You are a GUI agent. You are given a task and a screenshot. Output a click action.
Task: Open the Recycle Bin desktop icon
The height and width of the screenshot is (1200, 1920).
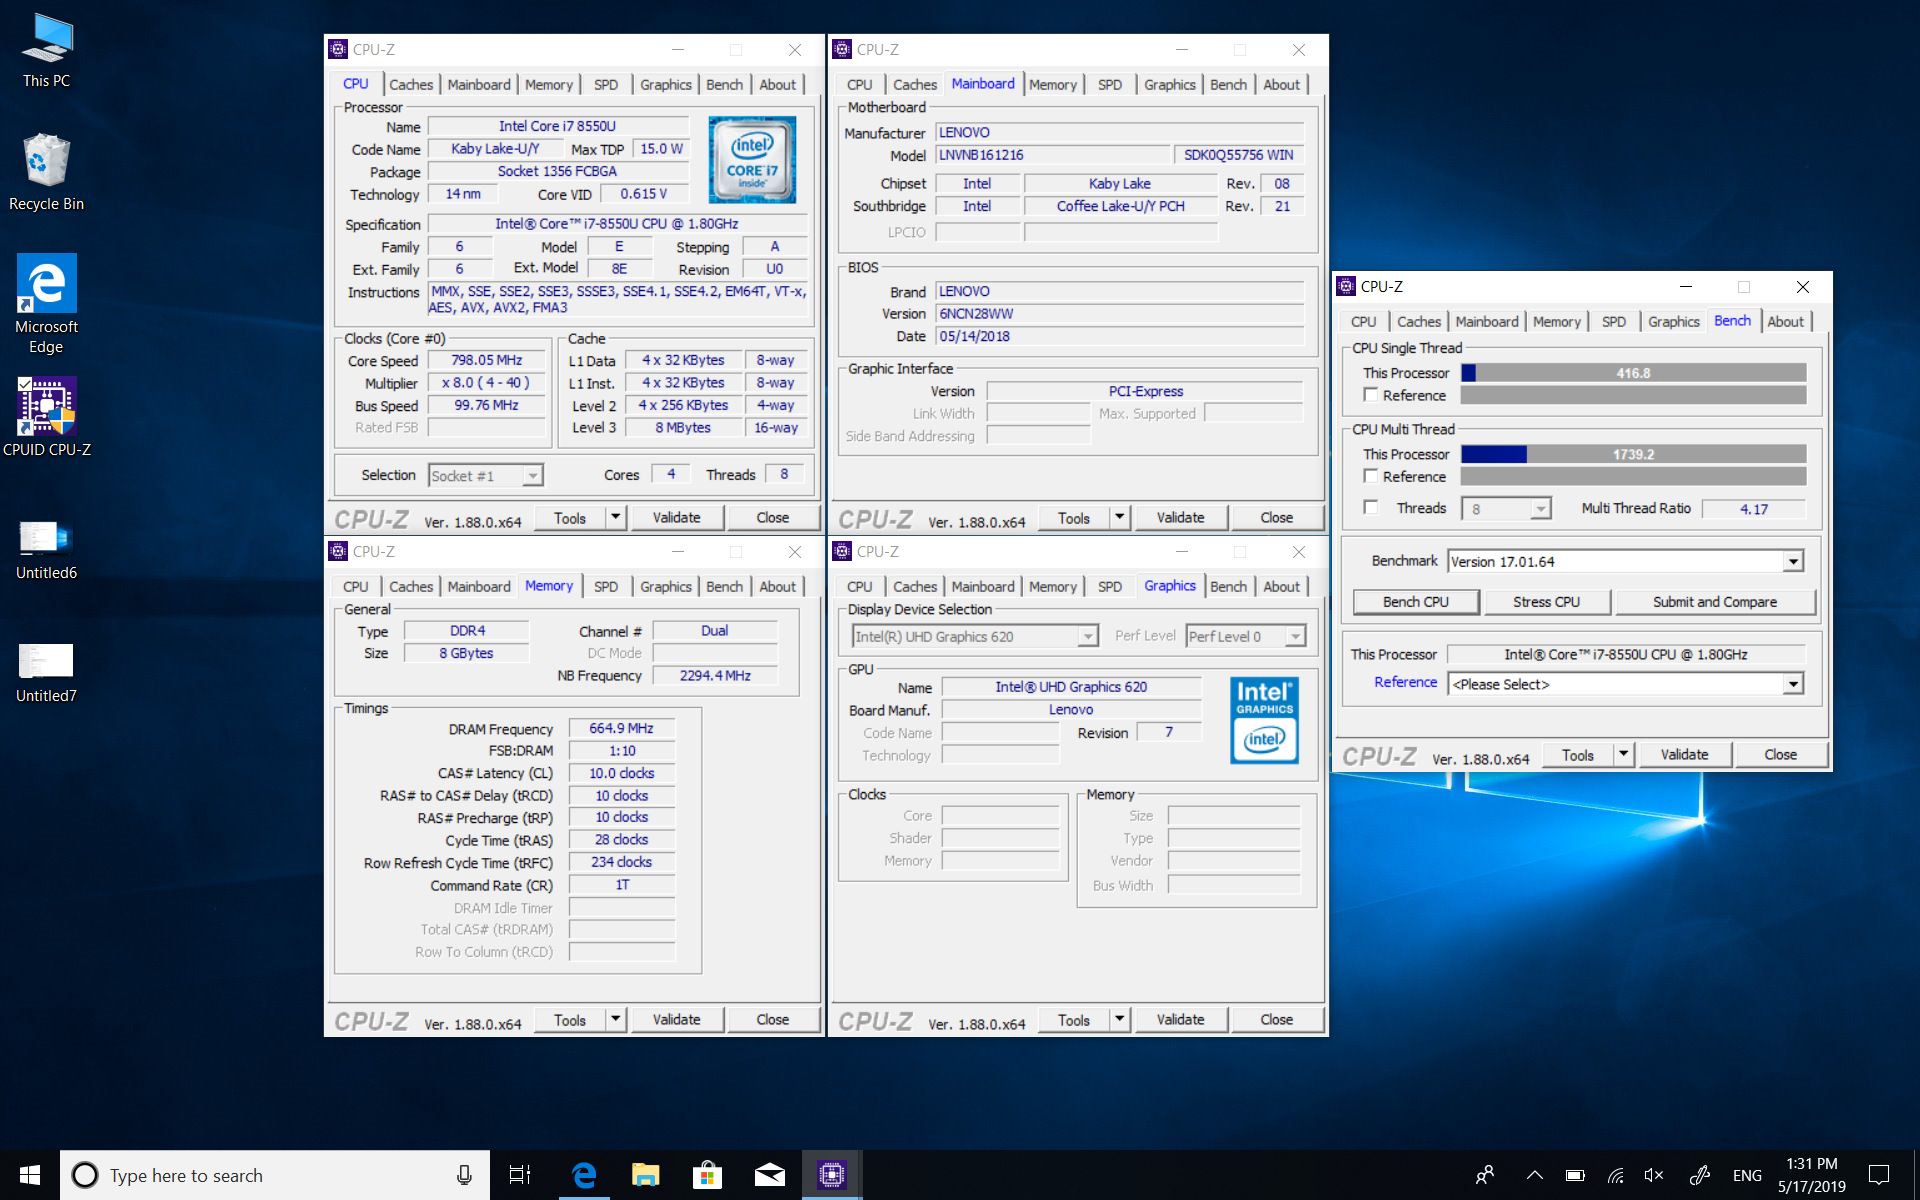point(46,172)
